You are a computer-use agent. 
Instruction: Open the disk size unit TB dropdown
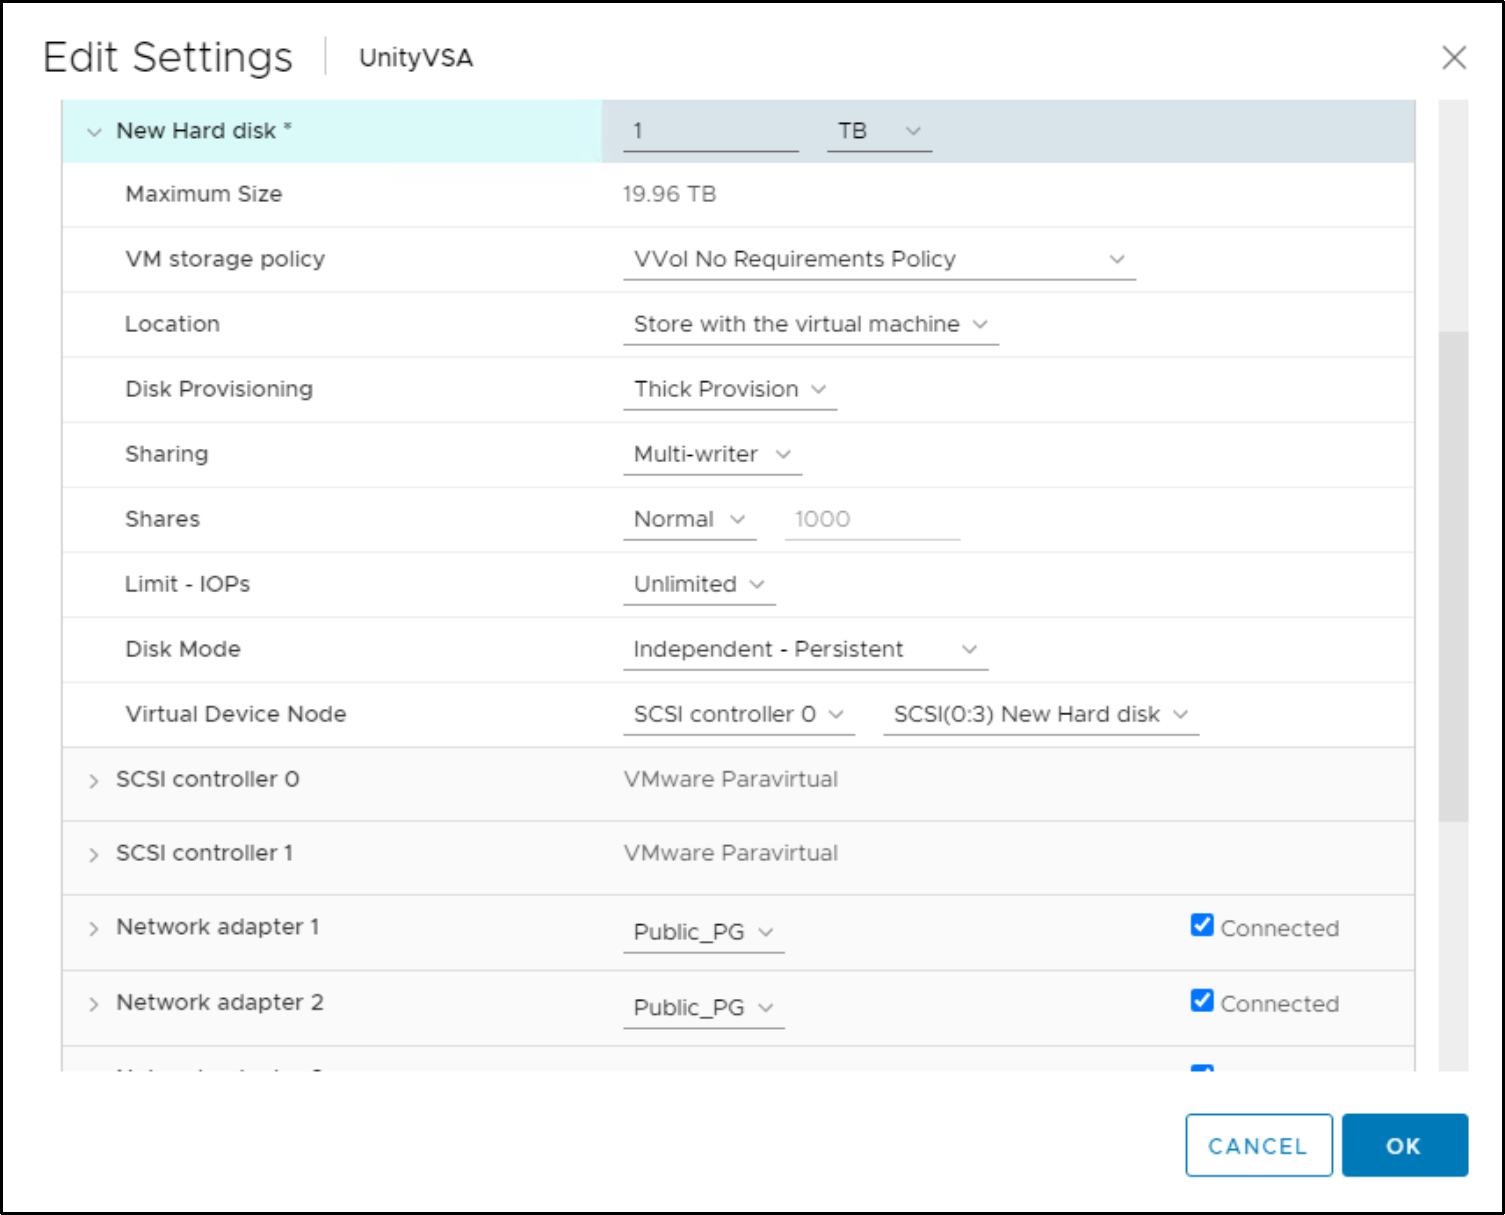pos(879,131)
